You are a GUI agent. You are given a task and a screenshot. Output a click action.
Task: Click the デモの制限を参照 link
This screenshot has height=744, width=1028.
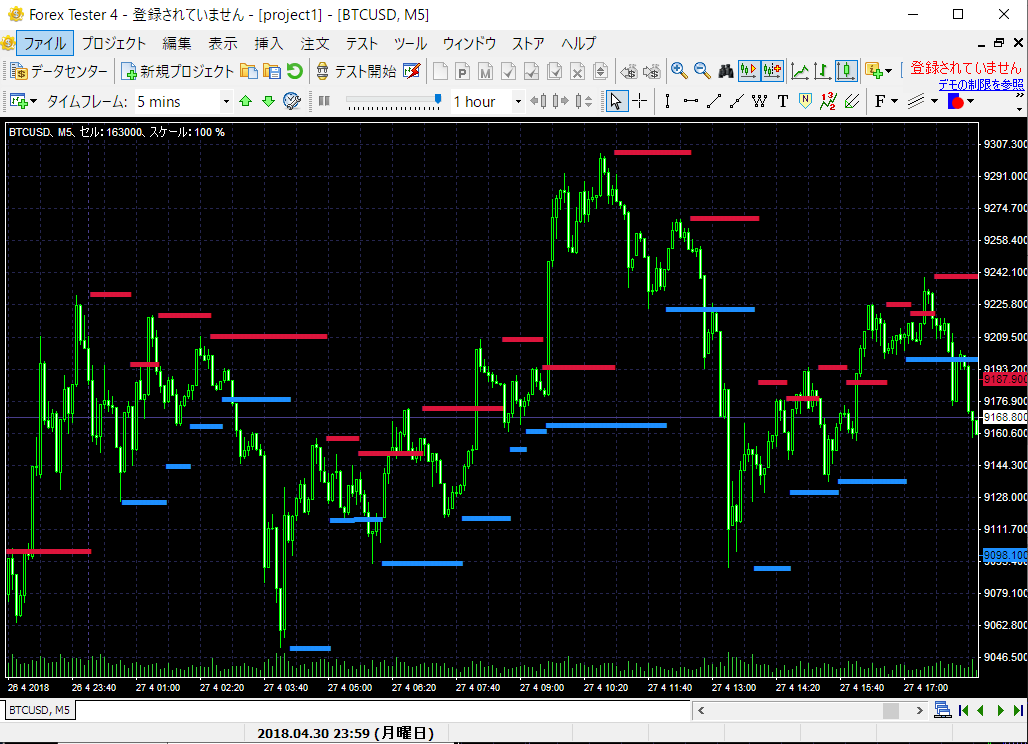(981, 85)
